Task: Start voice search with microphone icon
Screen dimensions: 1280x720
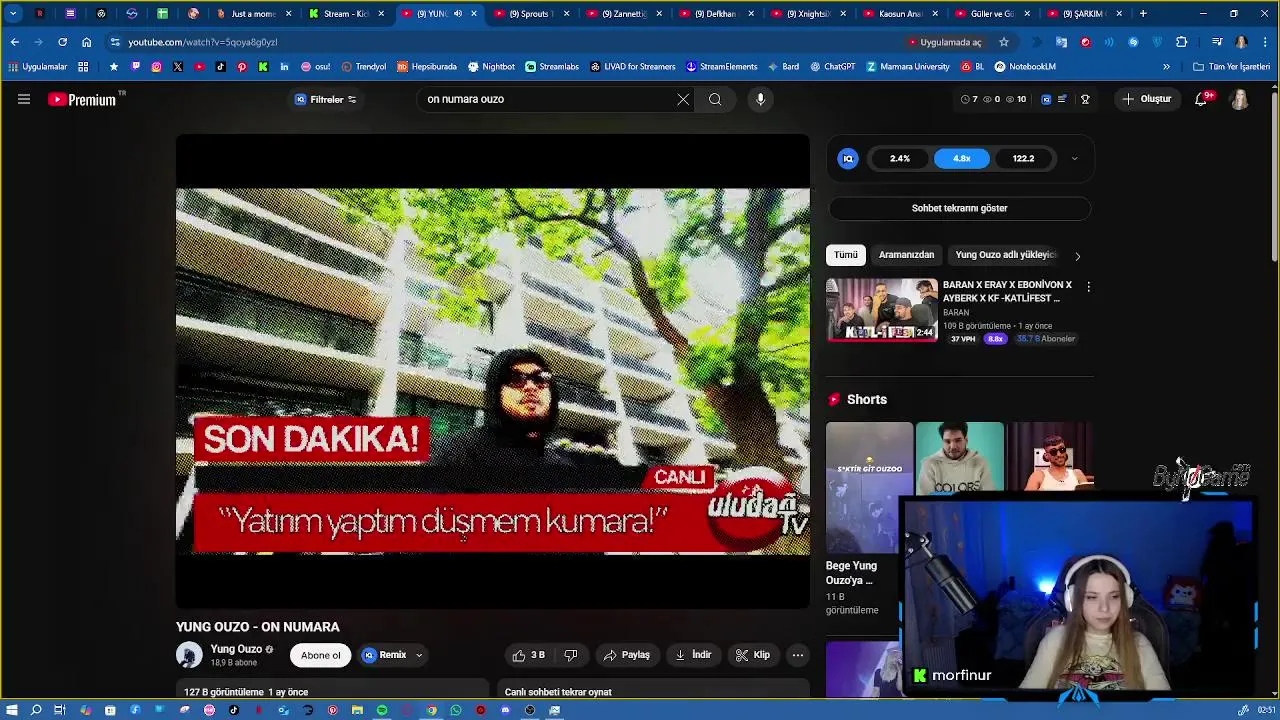Action: point(760,99)
